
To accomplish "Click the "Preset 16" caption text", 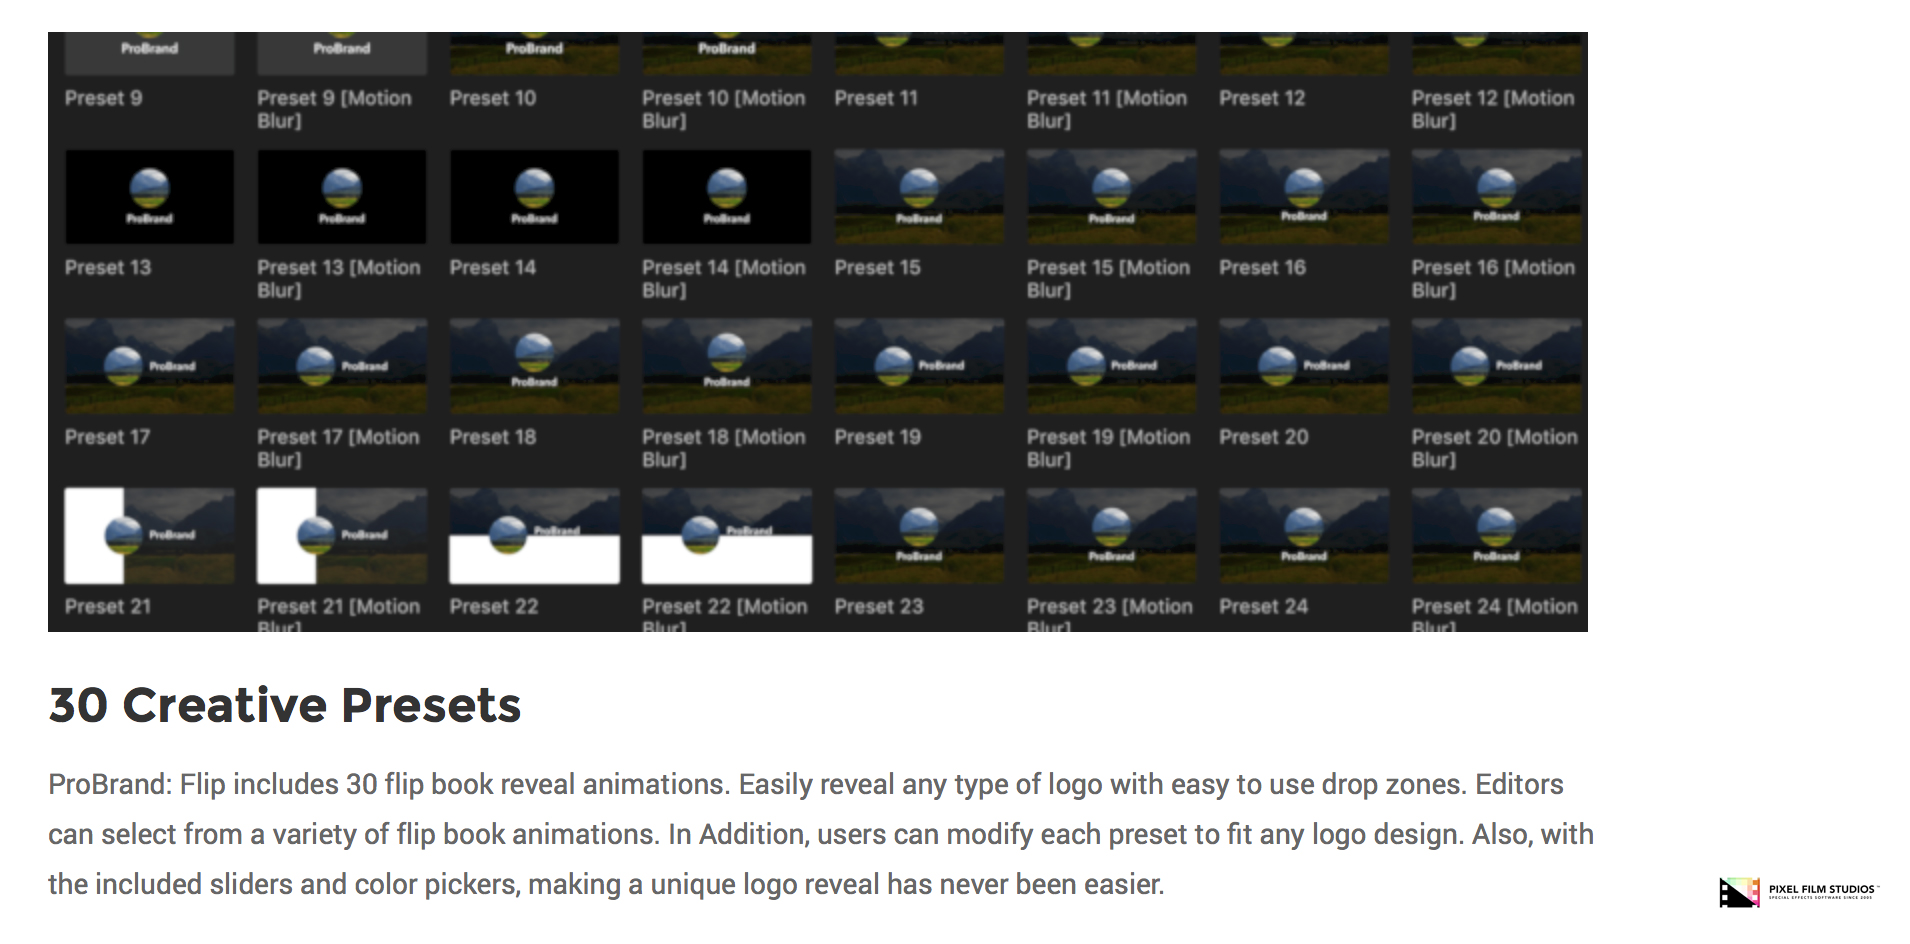I will click(1263, 267).
